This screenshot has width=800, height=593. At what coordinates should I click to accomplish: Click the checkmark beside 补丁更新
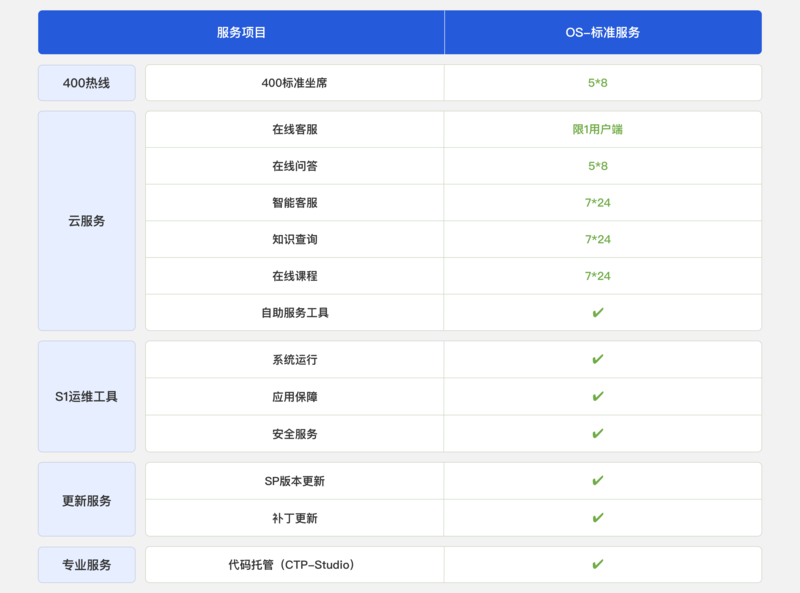click(x=598, y=518)
